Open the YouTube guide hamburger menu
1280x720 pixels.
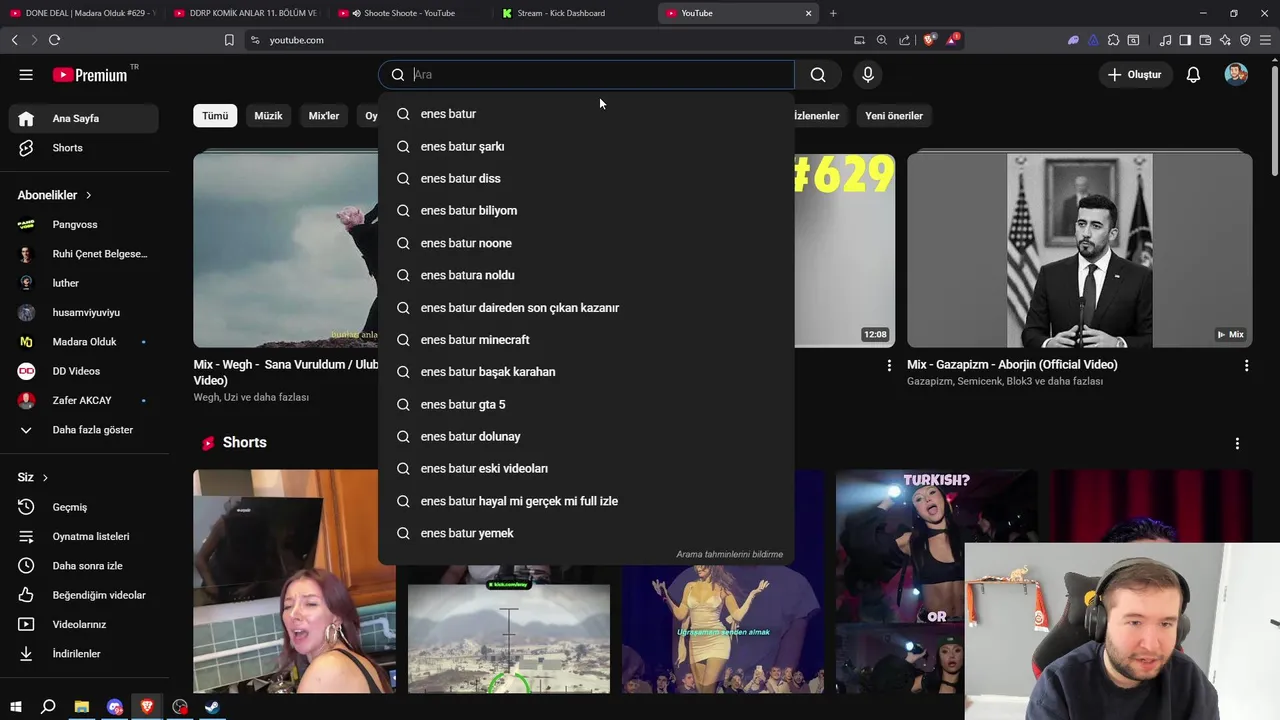click(26, 75)
